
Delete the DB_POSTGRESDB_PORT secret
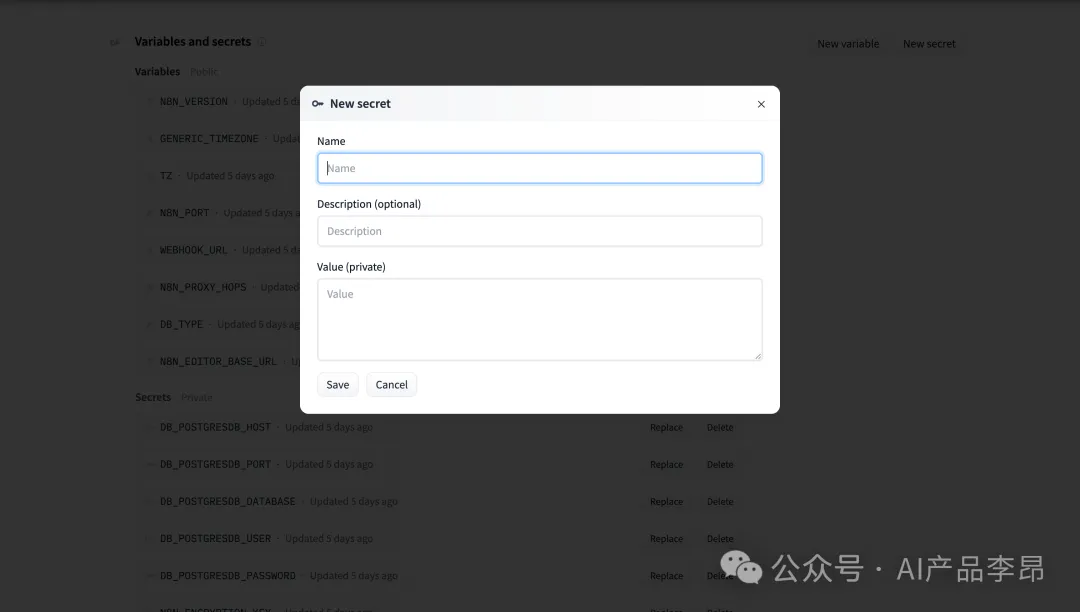point(720,465)
